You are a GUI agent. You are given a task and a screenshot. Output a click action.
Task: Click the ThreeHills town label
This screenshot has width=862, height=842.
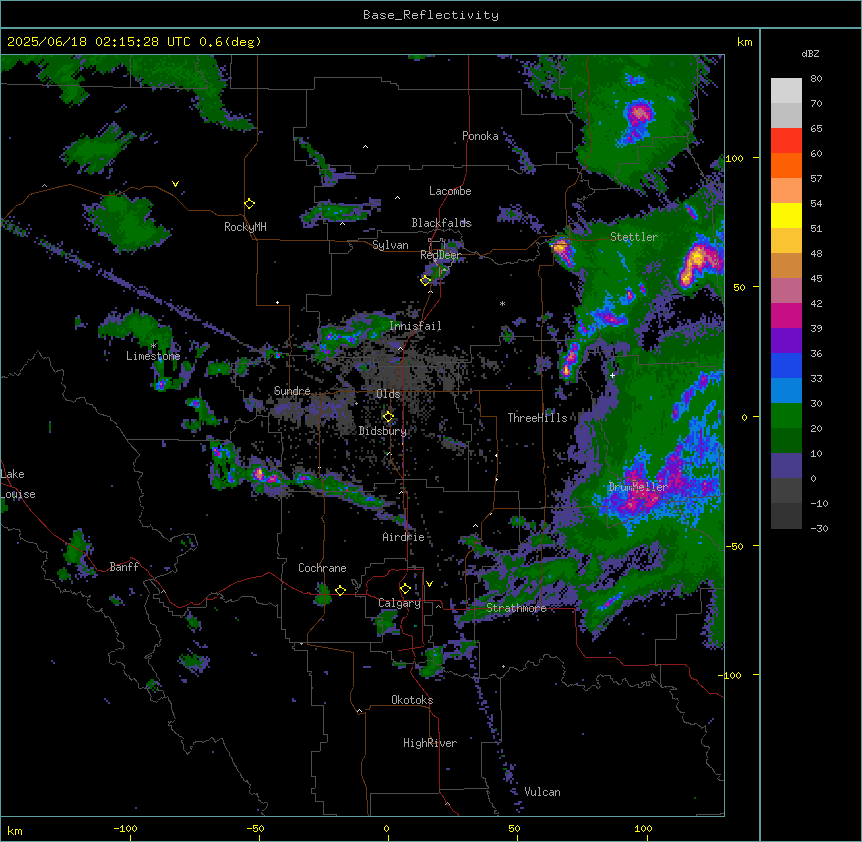click(537, 418)
